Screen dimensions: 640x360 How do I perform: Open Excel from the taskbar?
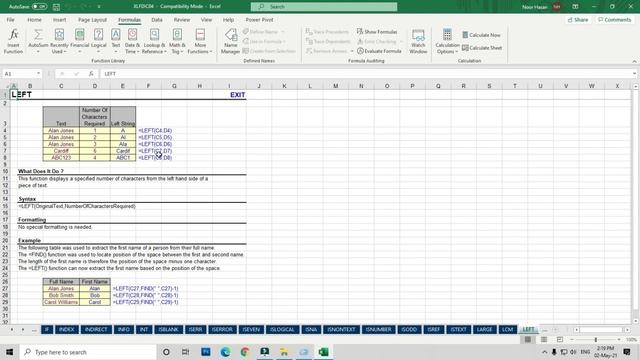click(x=323, y=352)
